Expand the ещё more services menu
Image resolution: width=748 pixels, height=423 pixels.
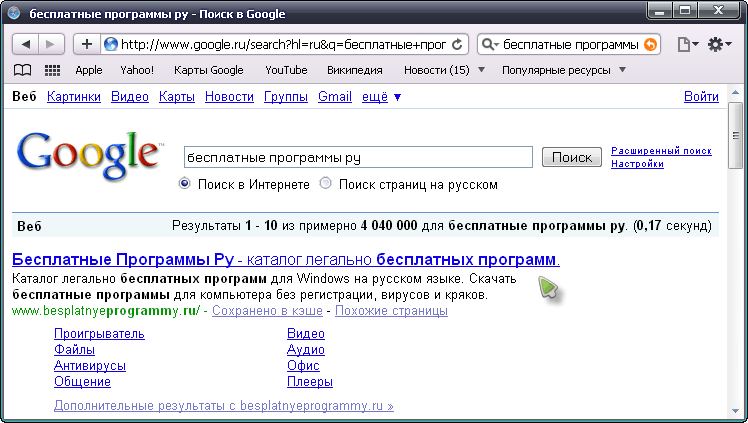coord(381,97)
